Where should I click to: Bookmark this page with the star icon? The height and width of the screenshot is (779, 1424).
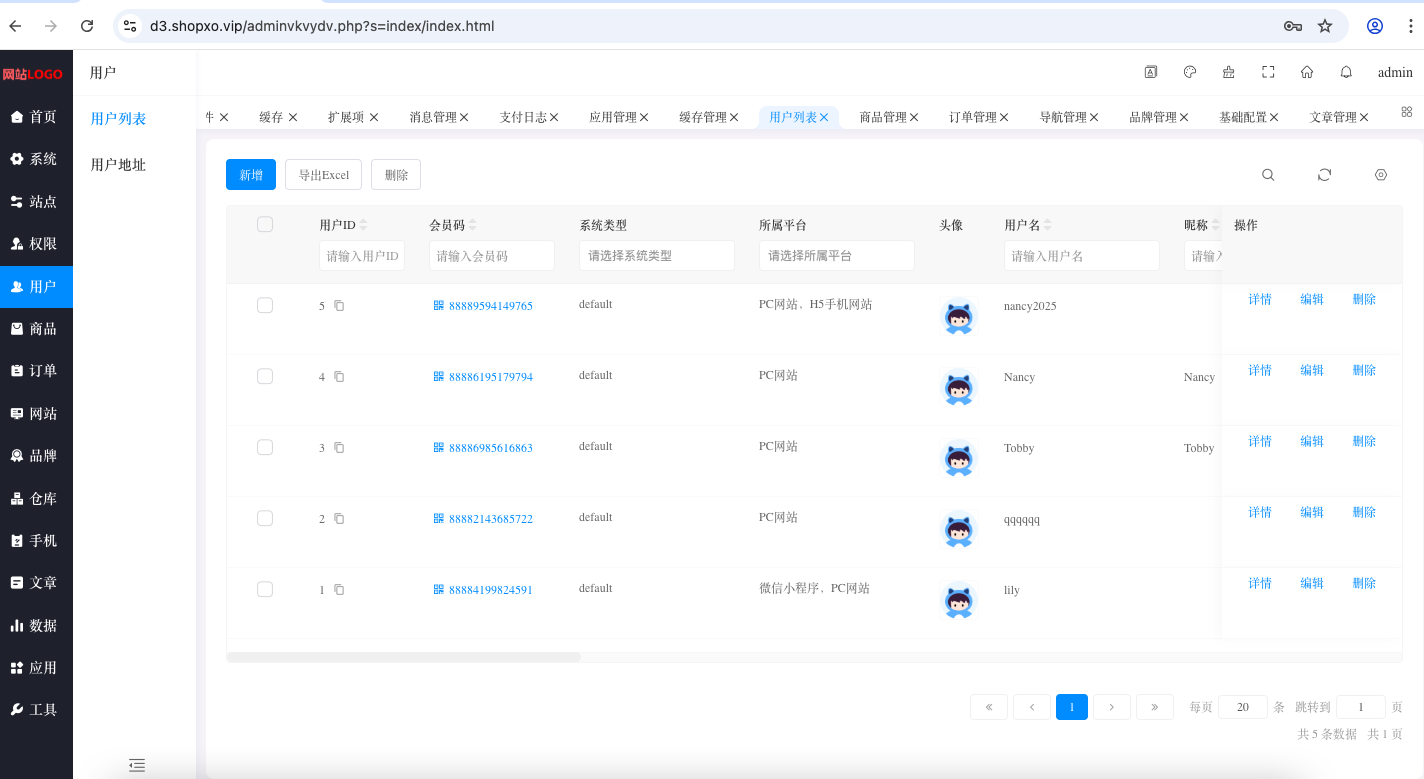tap(1325, 26)
